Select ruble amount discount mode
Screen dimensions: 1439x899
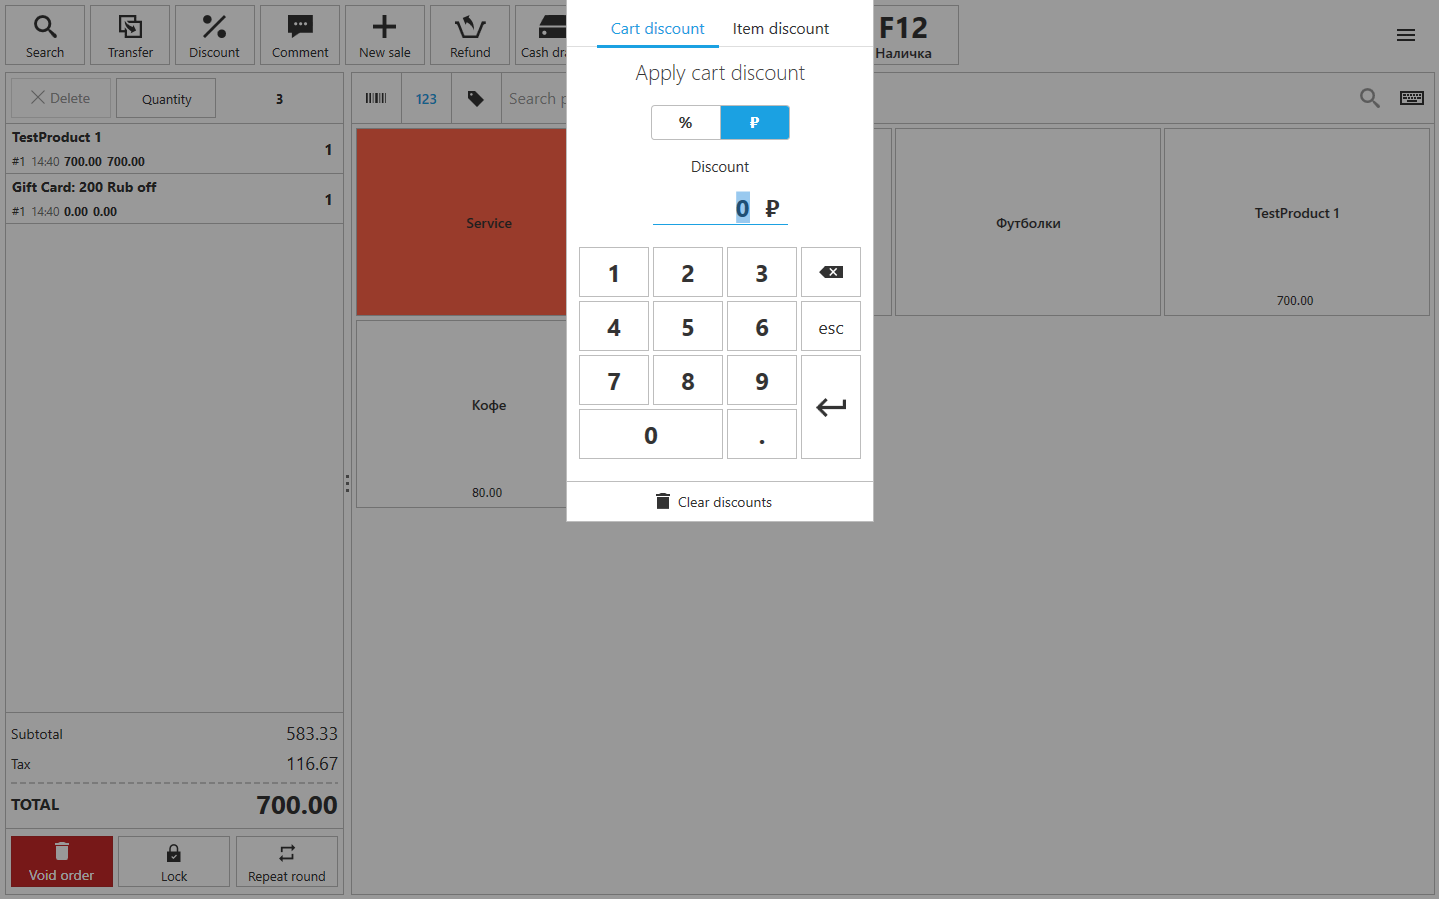[x=755, y=122]
